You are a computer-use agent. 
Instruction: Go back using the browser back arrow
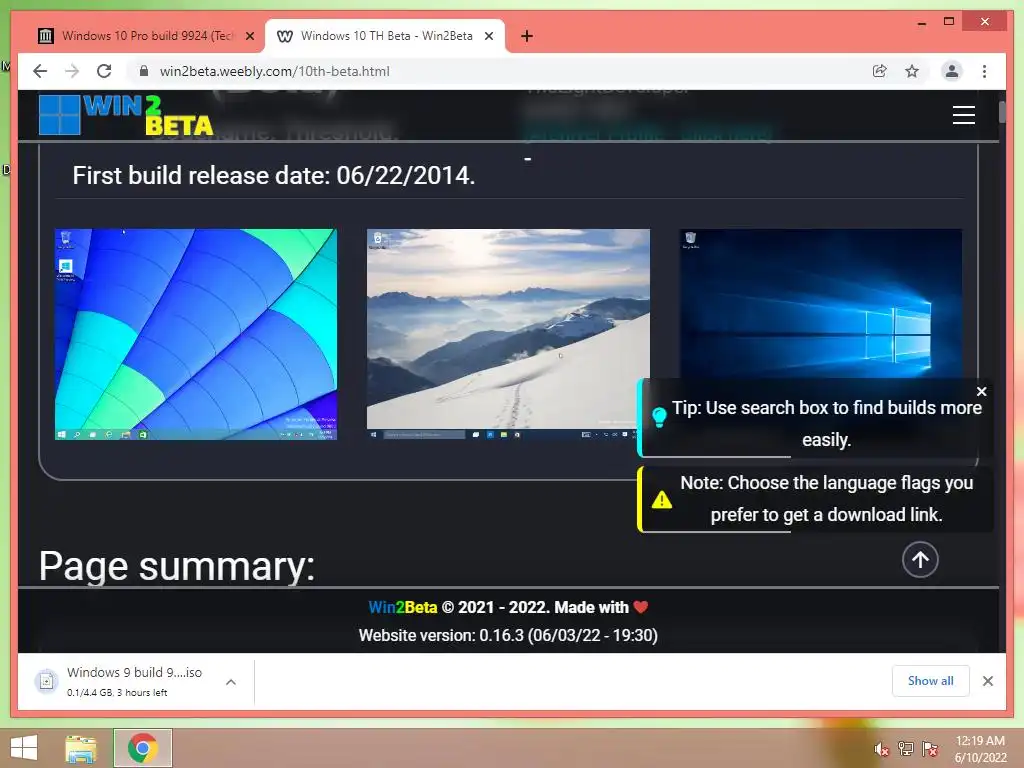click(x=40, y=71)
